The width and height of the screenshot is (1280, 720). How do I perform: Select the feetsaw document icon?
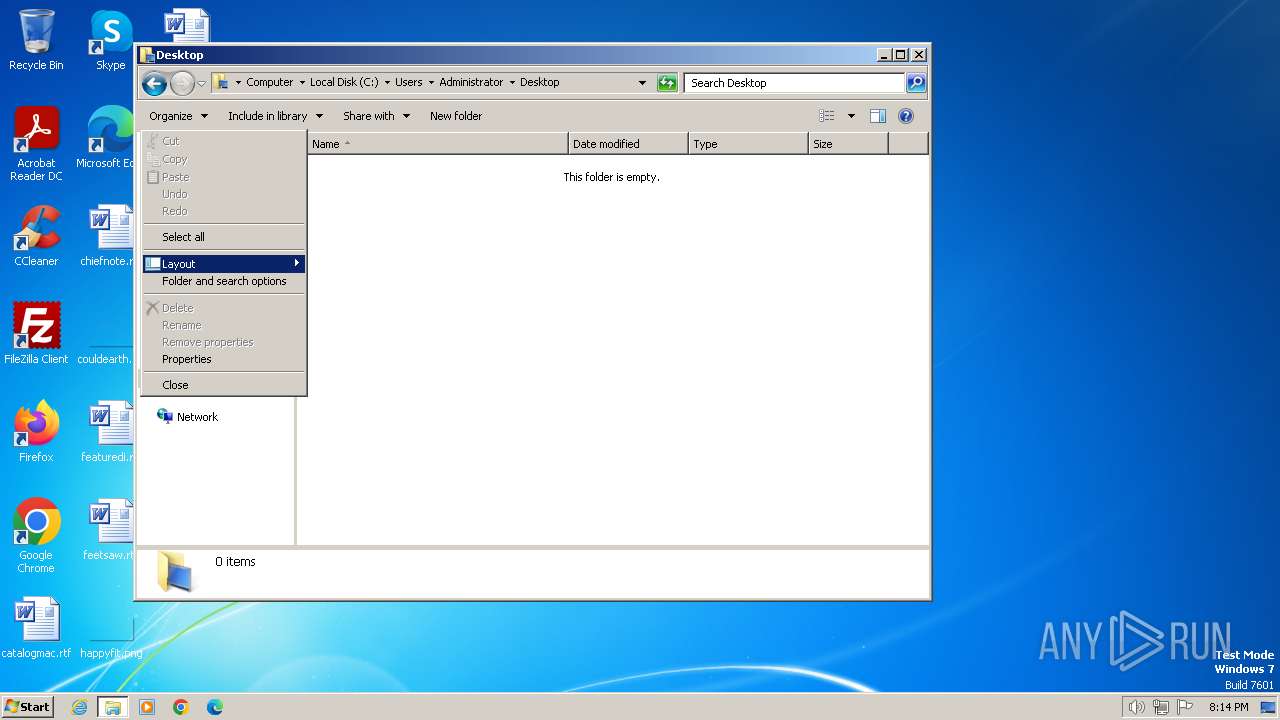[x=109, y=530]
